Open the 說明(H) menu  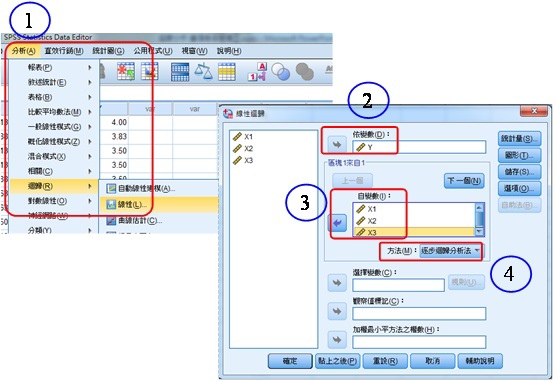pos(229,51)
